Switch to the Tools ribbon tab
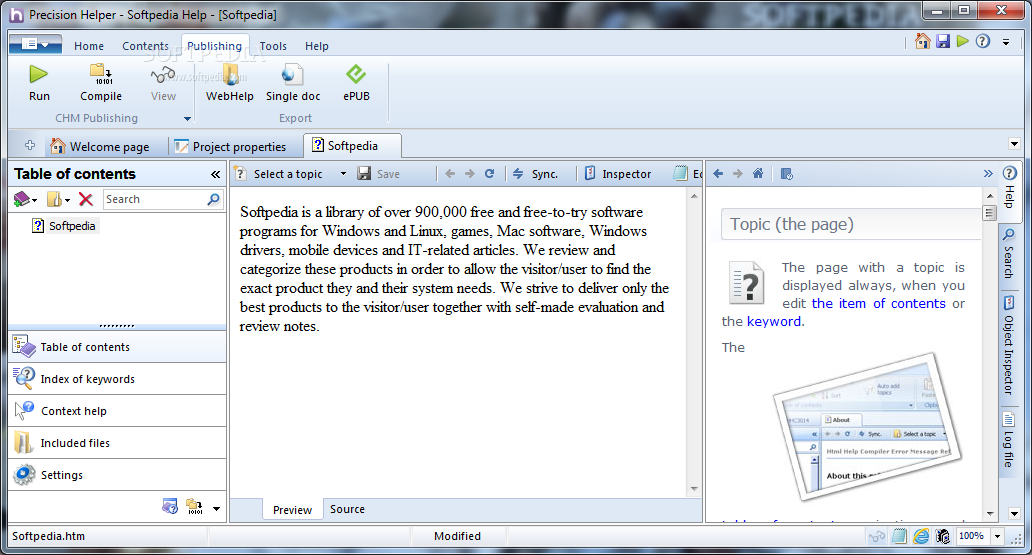This screenshot has width=1032, height=555. pos(272,46)
